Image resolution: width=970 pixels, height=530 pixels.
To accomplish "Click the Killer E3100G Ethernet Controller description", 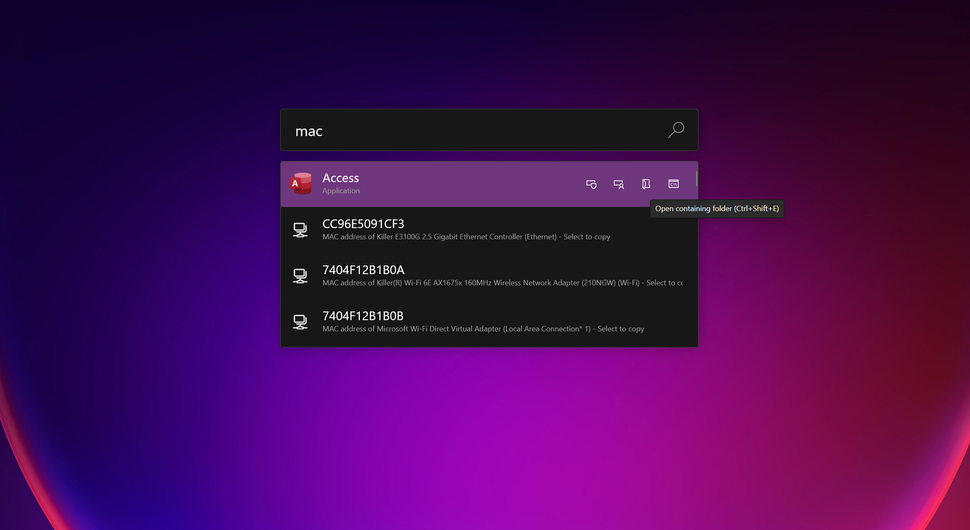I will tap(466, 237).
